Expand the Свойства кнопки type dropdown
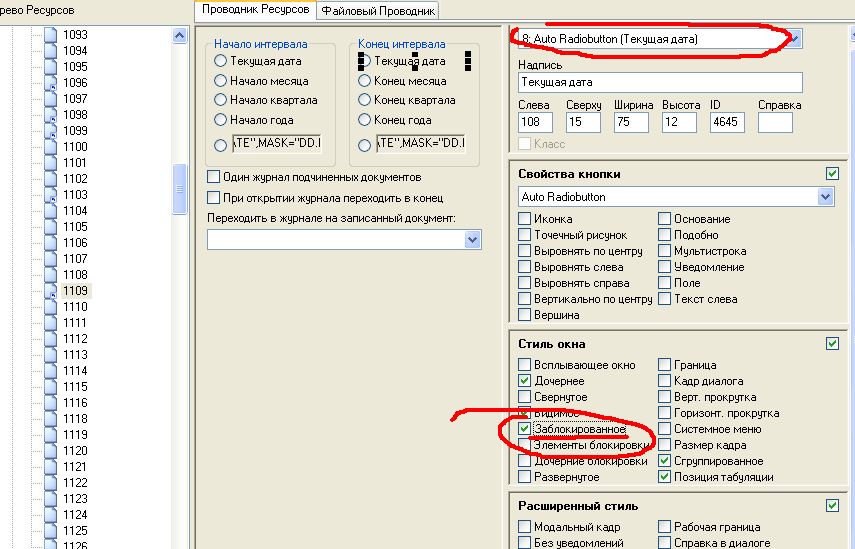The width and height of the screenshot is (855, 549). pos(825,197)
